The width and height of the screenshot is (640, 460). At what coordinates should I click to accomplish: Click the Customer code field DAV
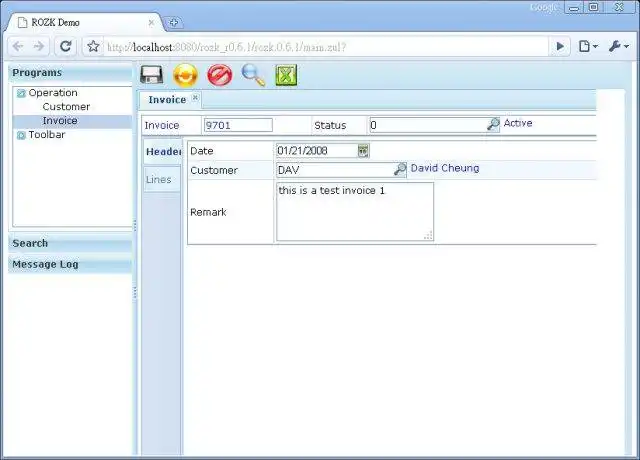(335, 169)
